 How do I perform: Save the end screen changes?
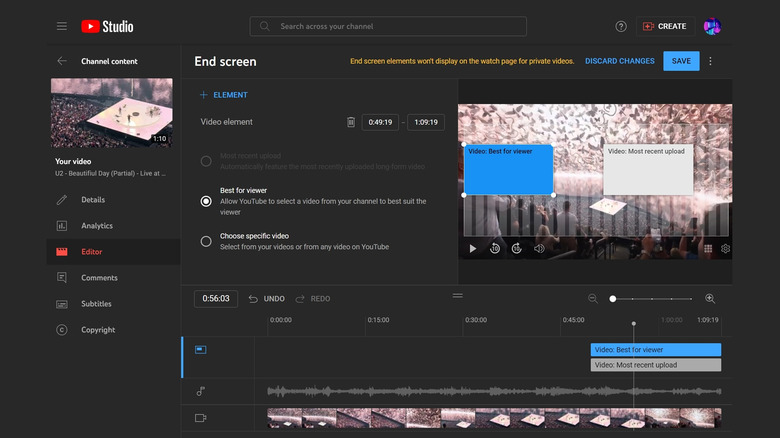click(681, 61)
